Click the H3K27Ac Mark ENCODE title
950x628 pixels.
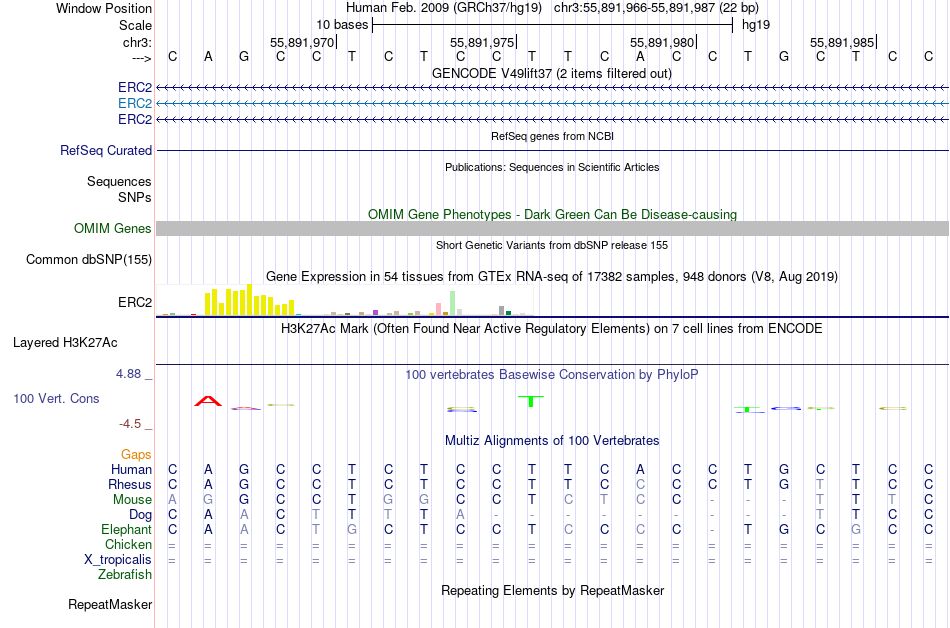(x=552, y=329)
